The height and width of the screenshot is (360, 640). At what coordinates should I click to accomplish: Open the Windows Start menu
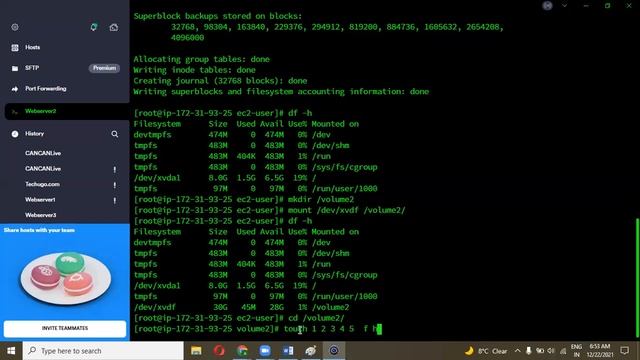(x=11, y=351)
